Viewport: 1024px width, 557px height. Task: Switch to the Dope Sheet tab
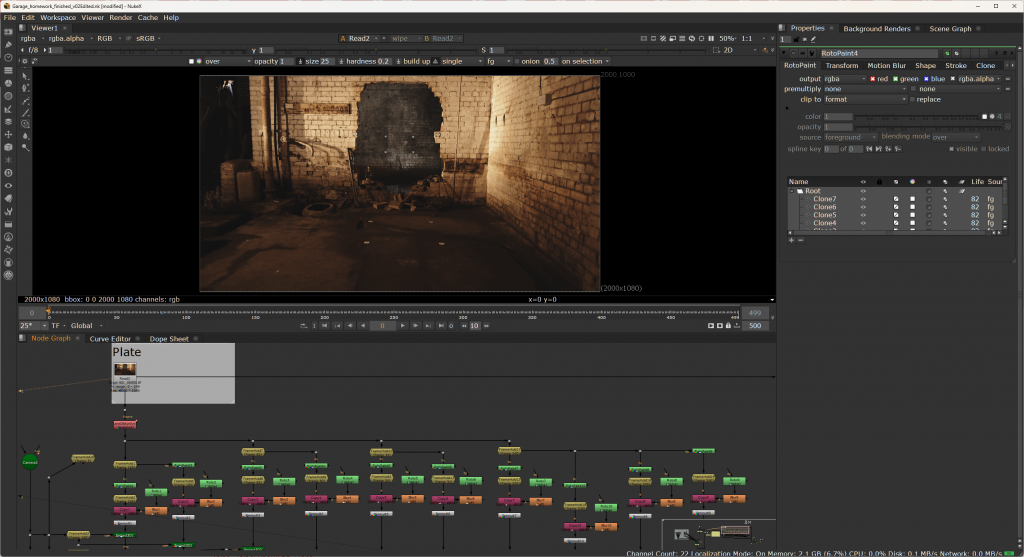coord(168,339)
